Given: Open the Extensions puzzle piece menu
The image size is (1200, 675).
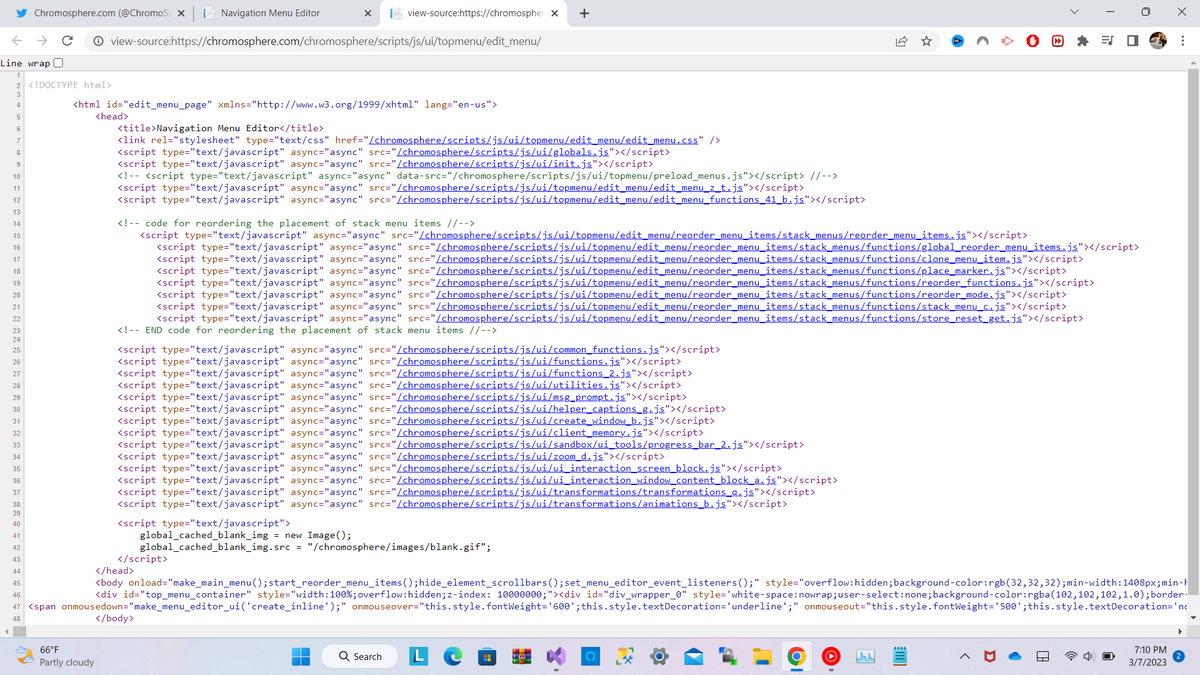Looking at the screenshot, I should coord(1083,41).
